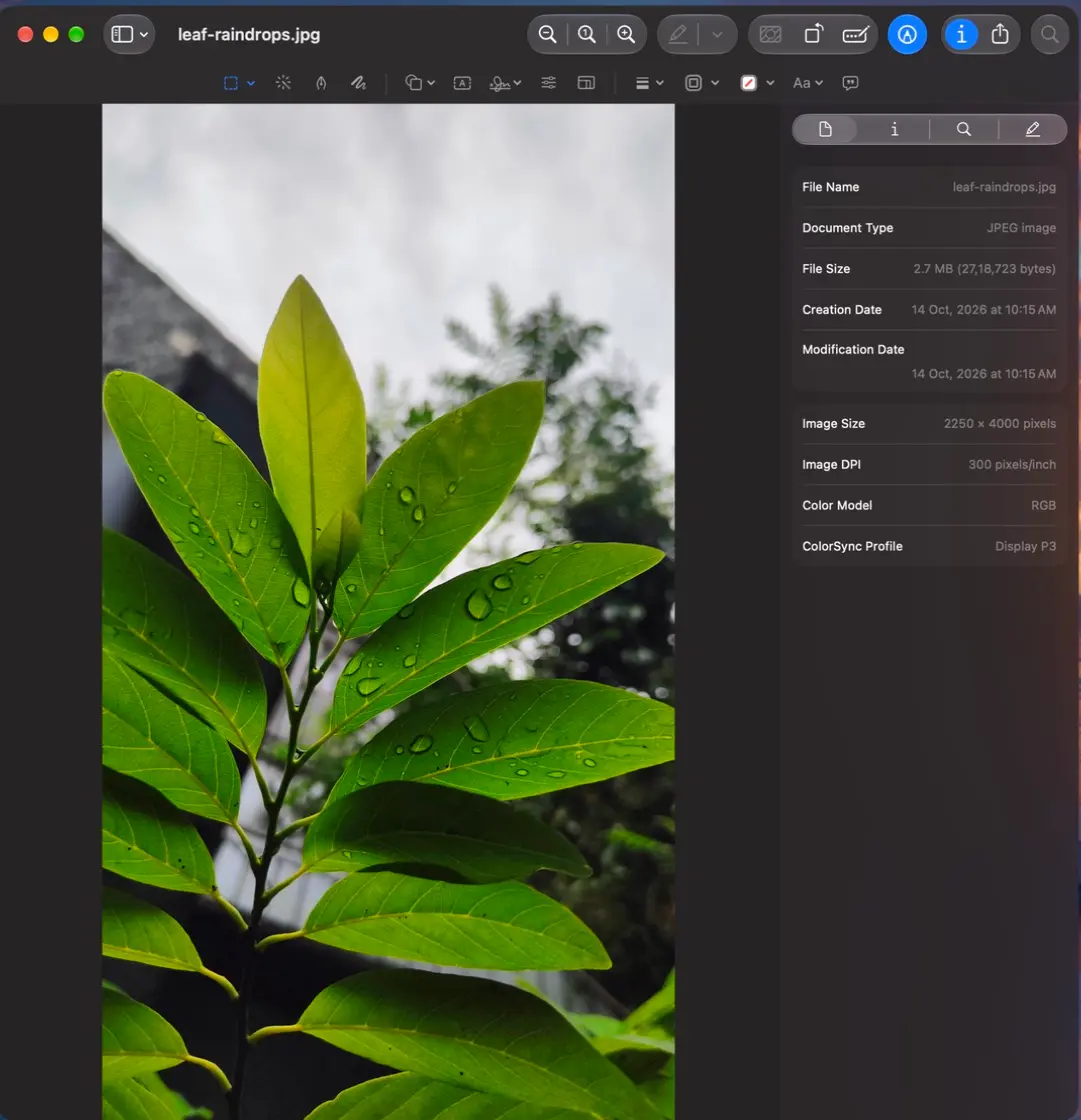Click the File Name value leaf-raindrops.jpg
1081x1120 pixels.
pyautogui.click(x=1004, y=187)
